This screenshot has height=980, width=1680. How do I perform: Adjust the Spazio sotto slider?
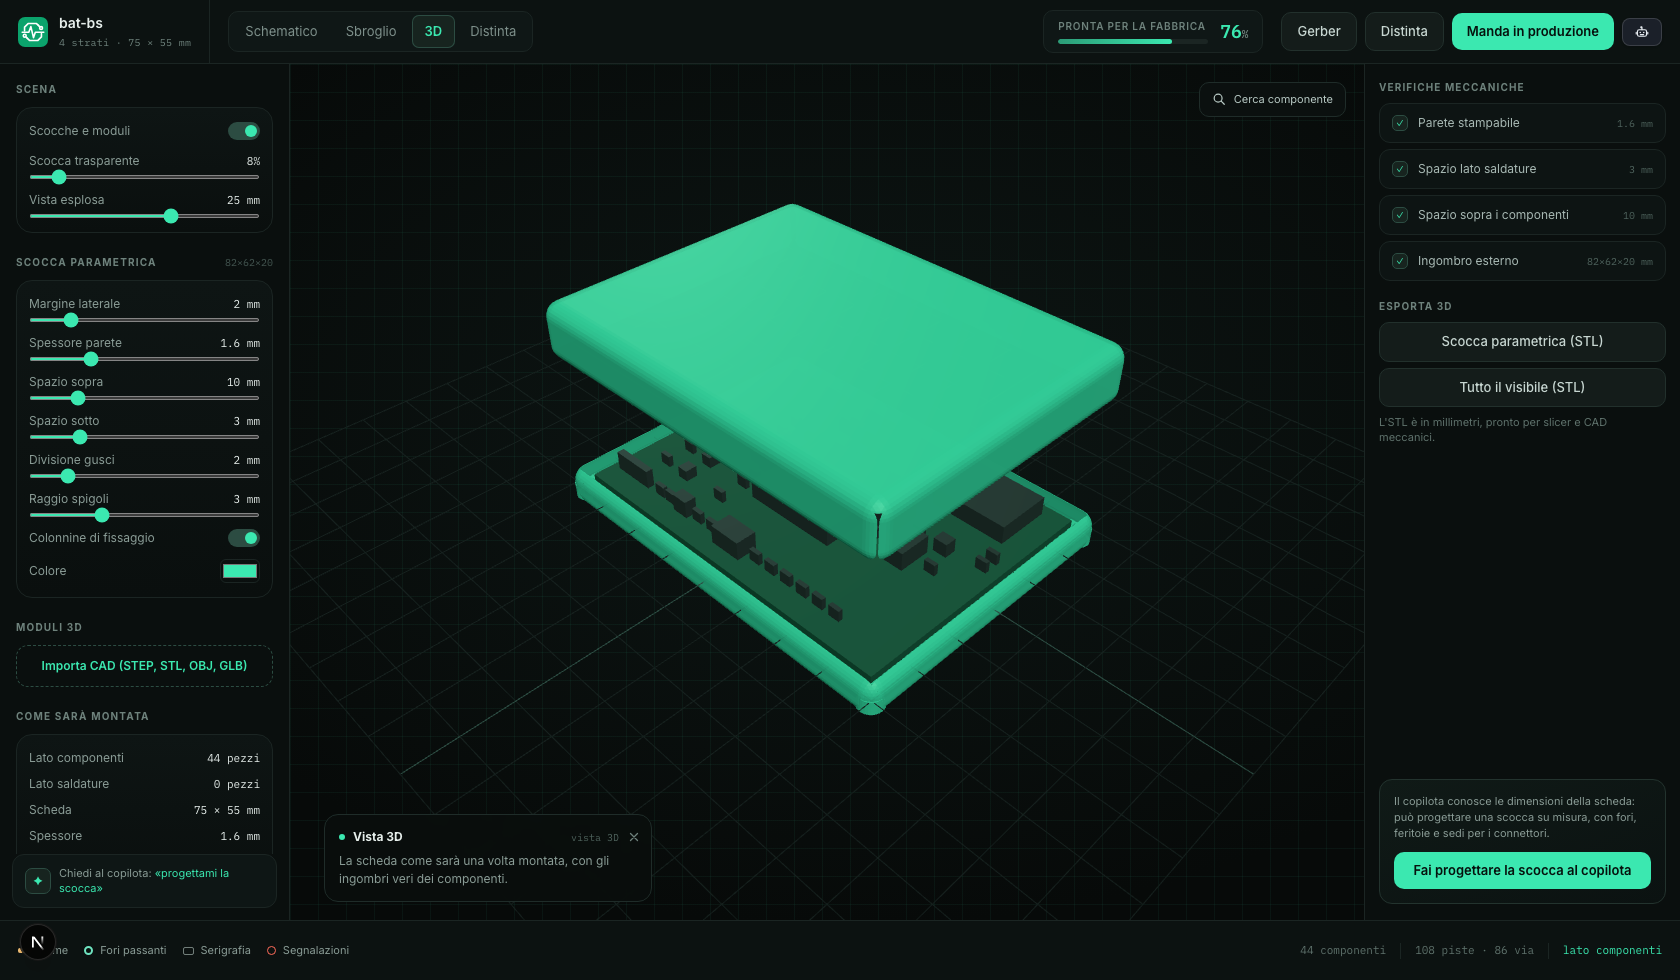coord(144,437)
